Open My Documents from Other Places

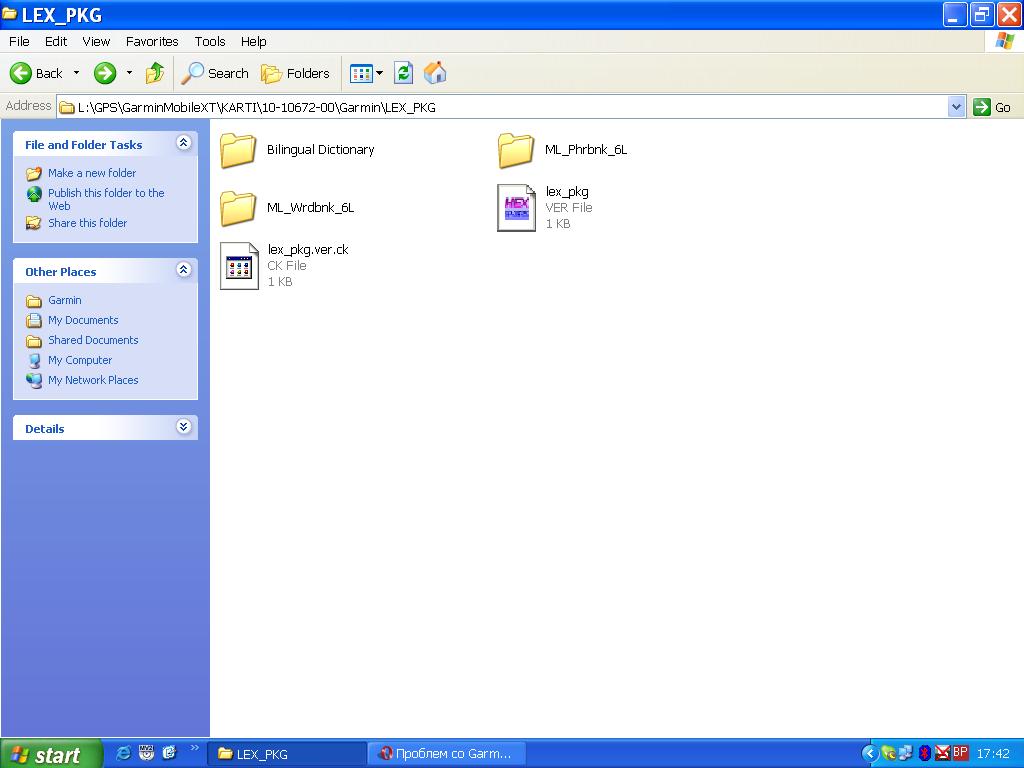pos(83,320)
